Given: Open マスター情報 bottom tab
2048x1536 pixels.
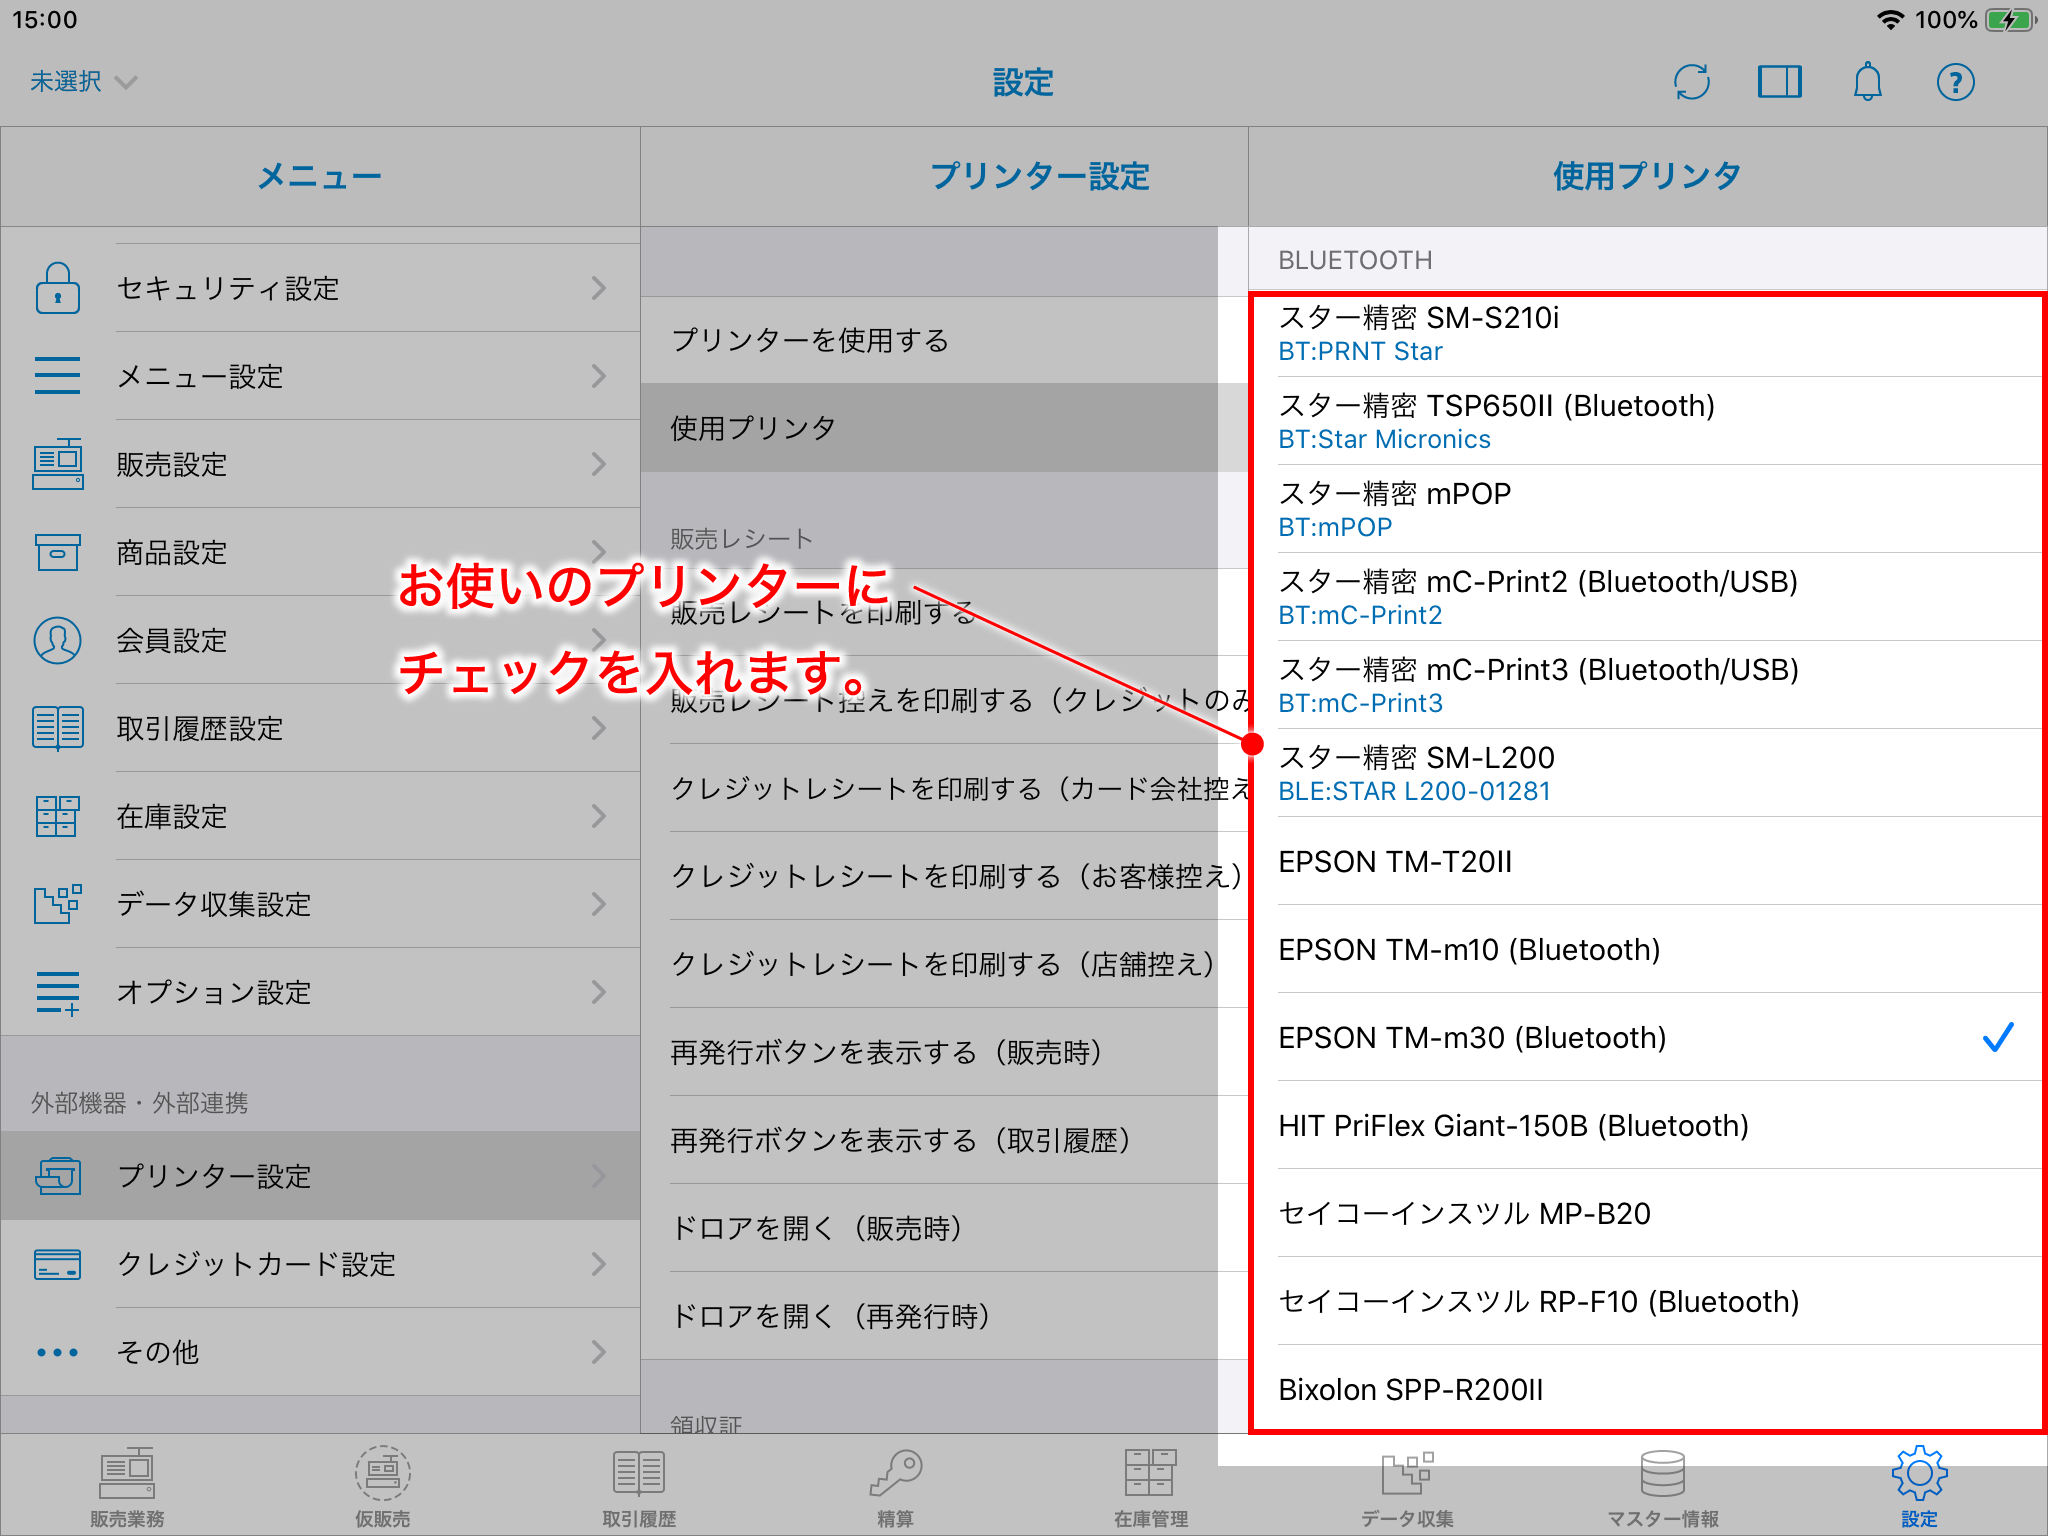Looking at the screenshot, I should (1663, 1487).
